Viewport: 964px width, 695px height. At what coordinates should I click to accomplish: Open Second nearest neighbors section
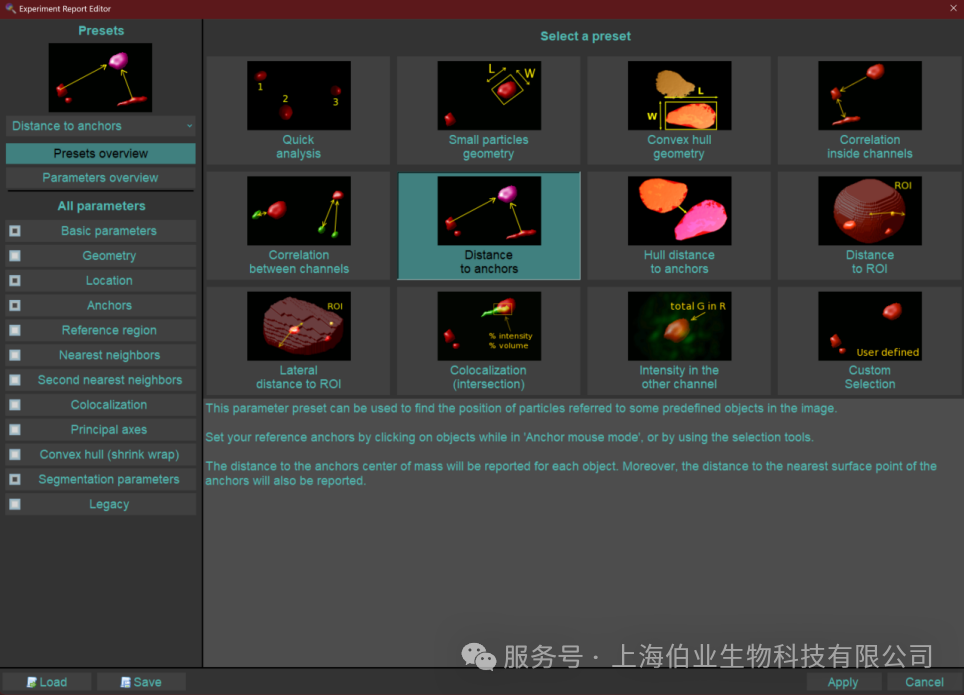[109, 380]
